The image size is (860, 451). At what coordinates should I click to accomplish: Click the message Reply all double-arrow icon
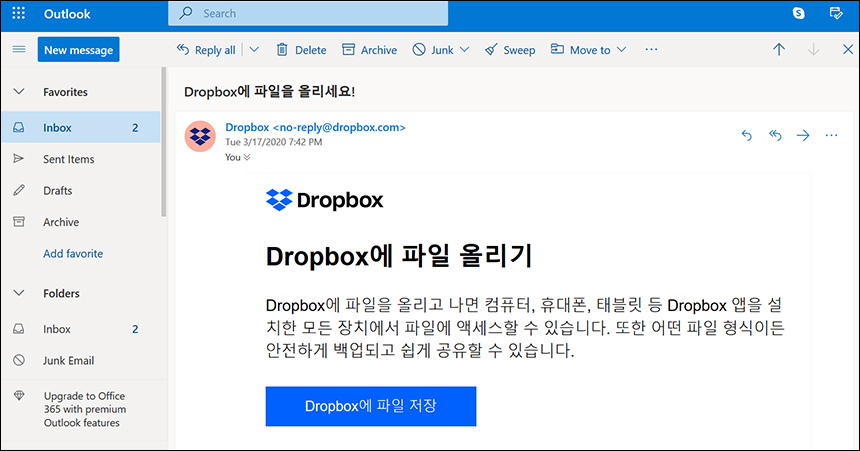(775, 135)
